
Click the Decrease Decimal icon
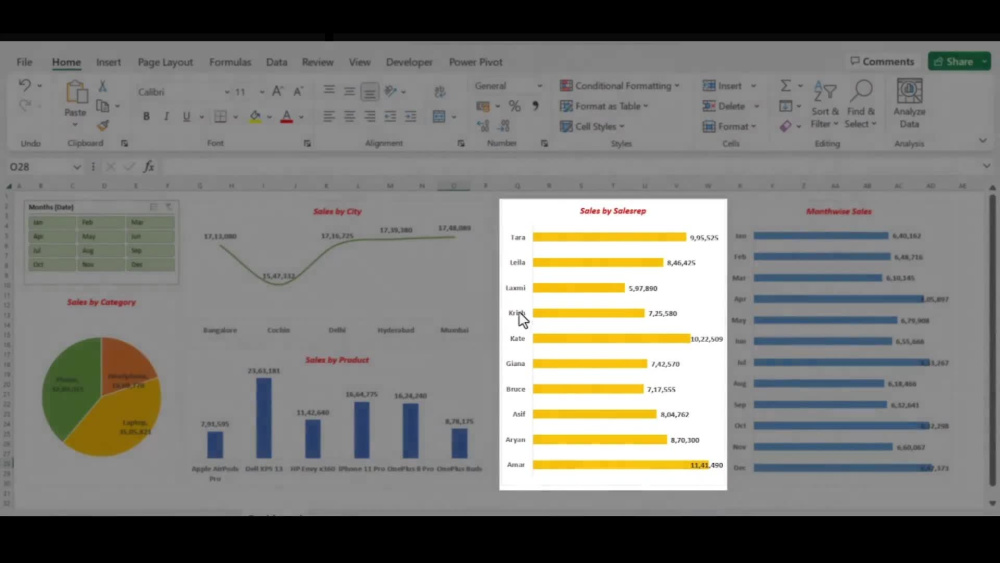504,126
